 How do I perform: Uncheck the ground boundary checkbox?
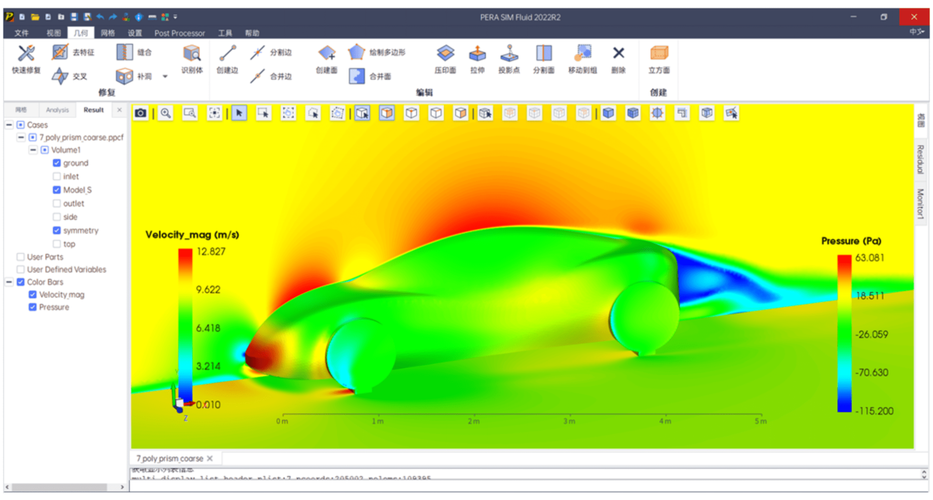[57, 163]
